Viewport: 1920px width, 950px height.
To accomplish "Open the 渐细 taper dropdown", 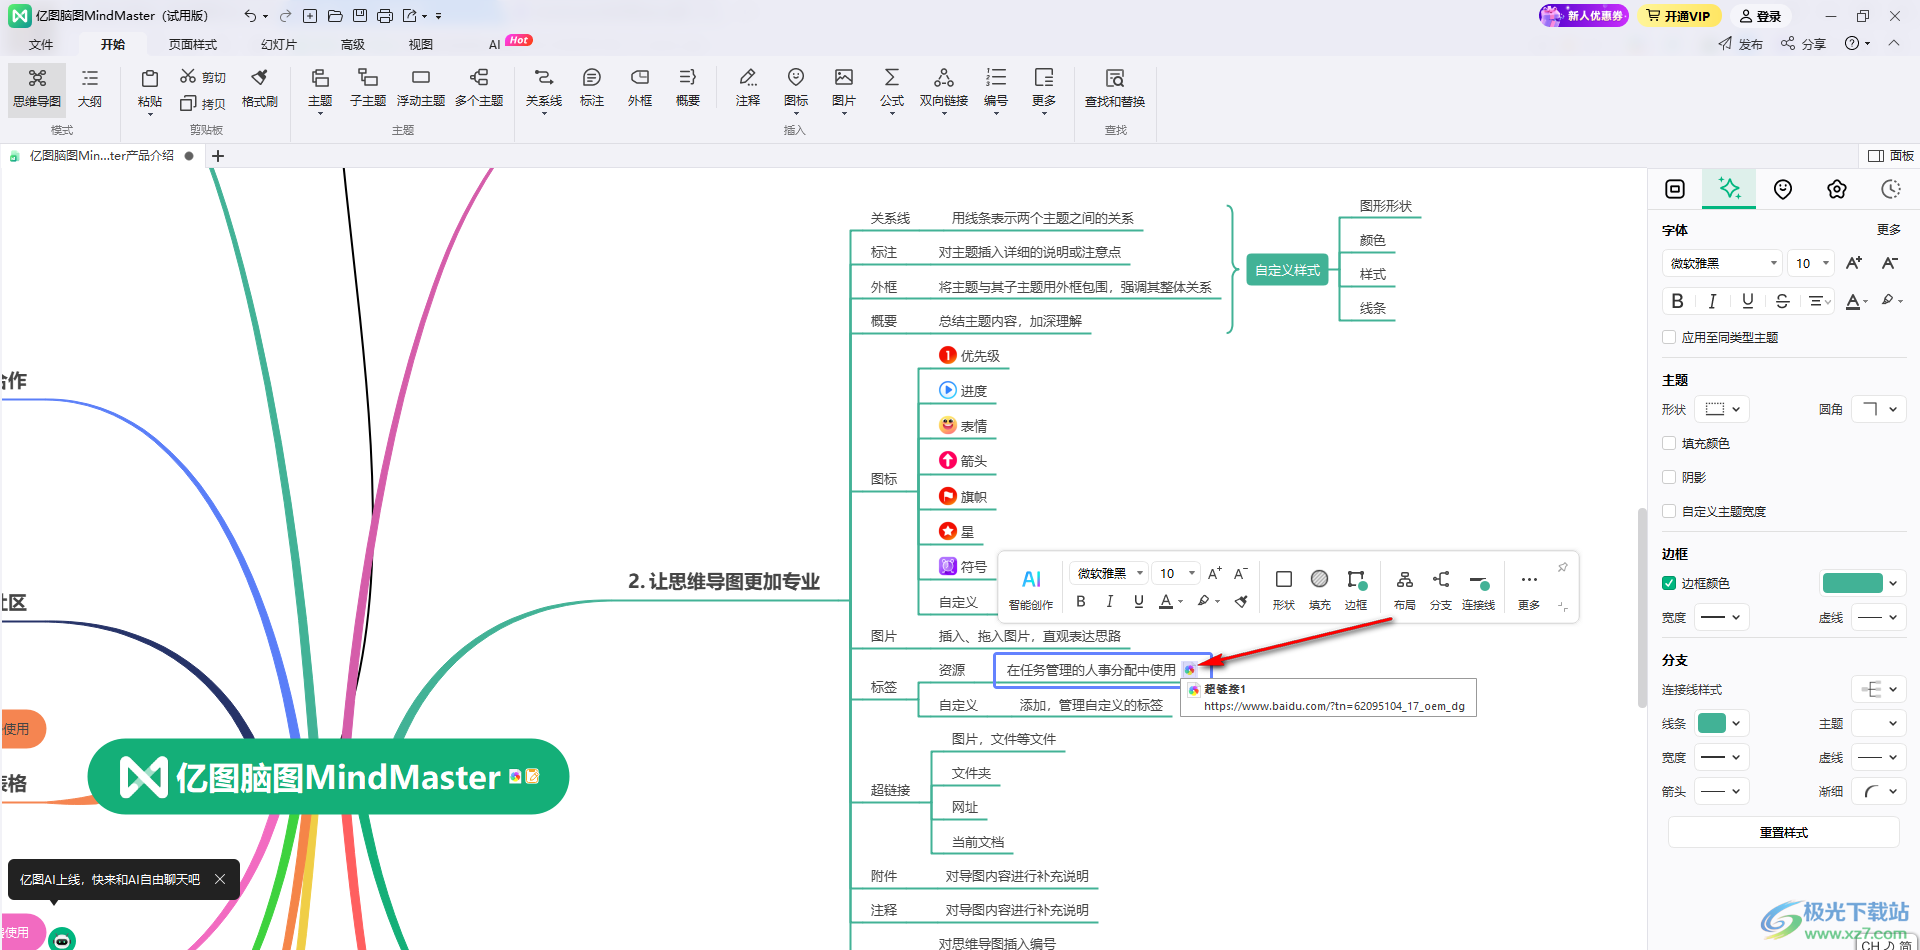I will pyautogui.click(x=1879, y=791).
